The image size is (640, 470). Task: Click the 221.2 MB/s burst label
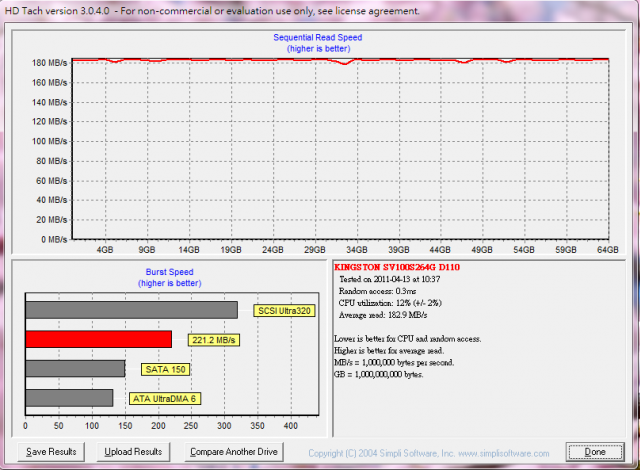pyautogui.click(x=213, y=340)
